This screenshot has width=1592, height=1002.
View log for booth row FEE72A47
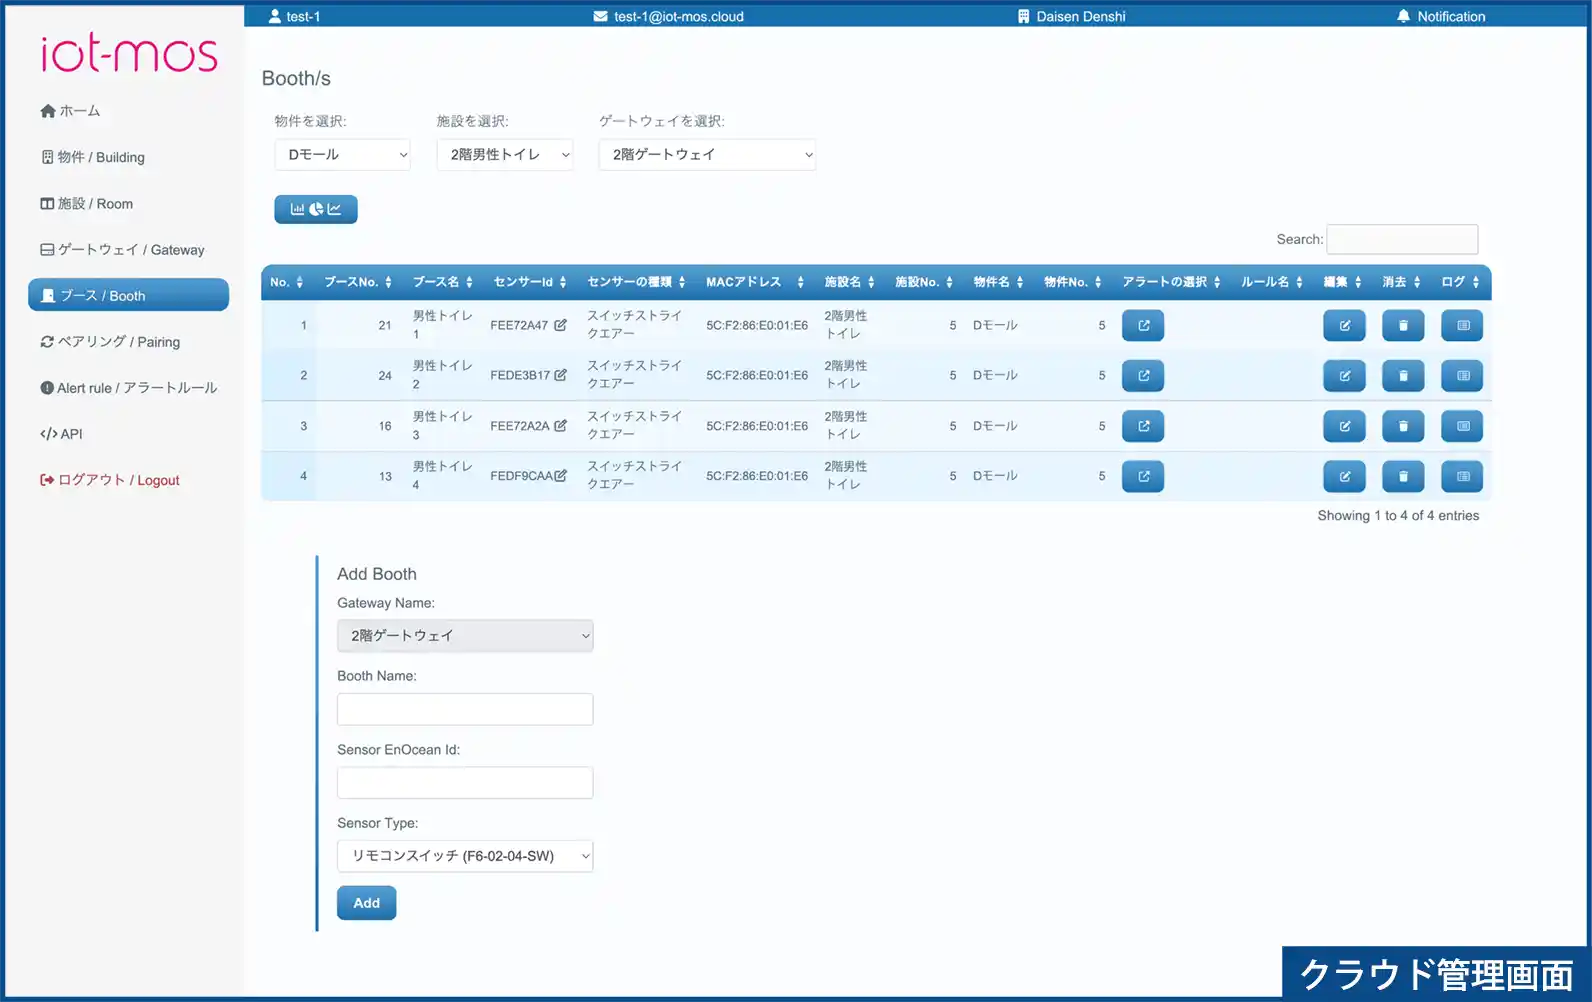click(1462, 325)
